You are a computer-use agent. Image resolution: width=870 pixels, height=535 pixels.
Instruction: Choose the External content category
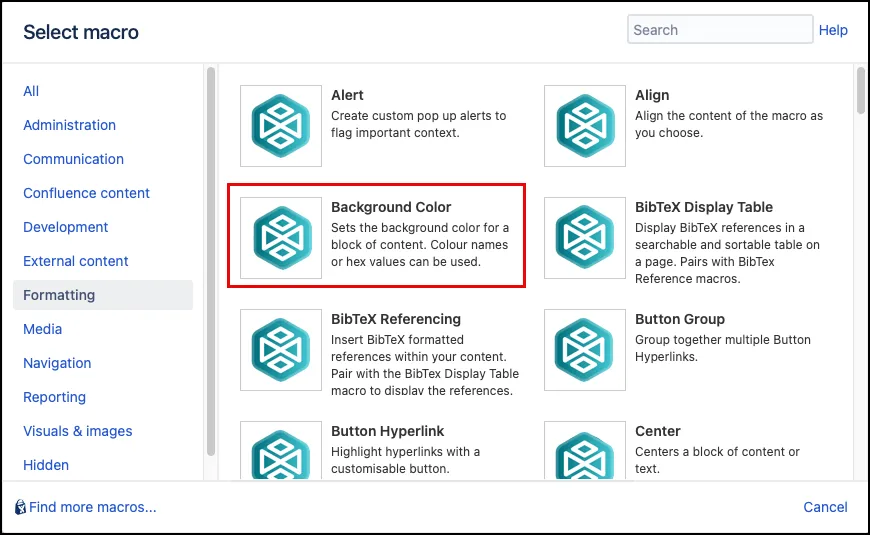(75, 261)
